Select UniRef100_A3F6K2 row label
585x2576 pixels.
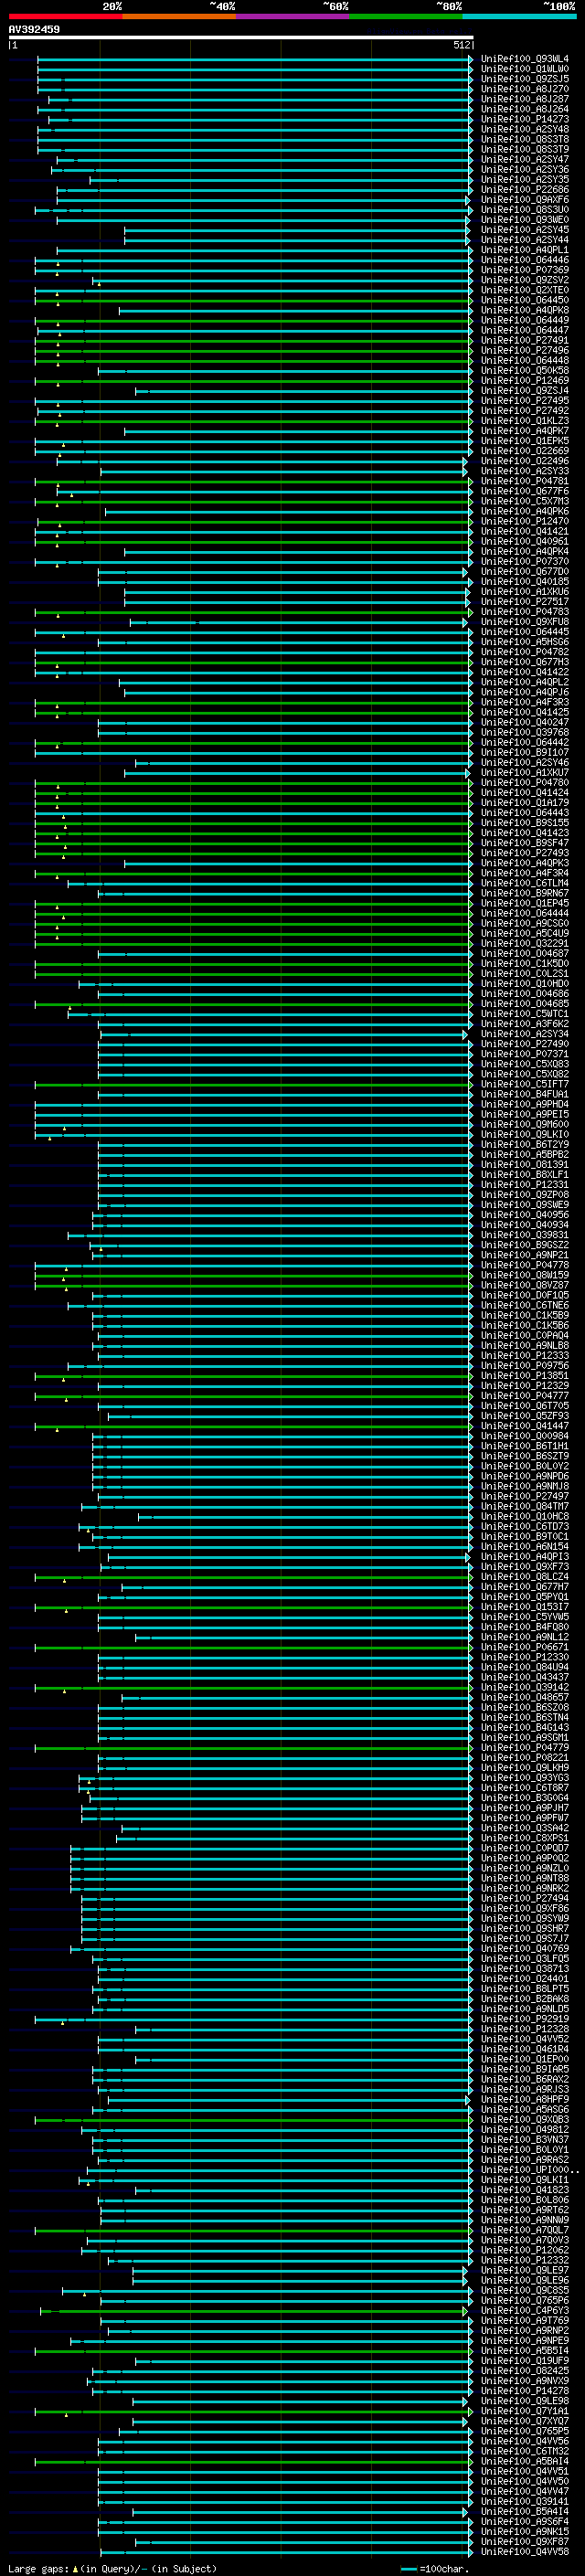click(x=525, y=1024)
